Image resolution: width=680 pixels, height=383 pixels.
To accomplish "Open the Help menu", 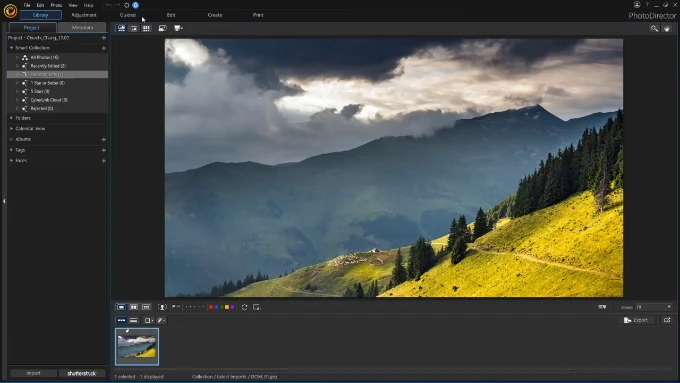I will tap(88, 5).
